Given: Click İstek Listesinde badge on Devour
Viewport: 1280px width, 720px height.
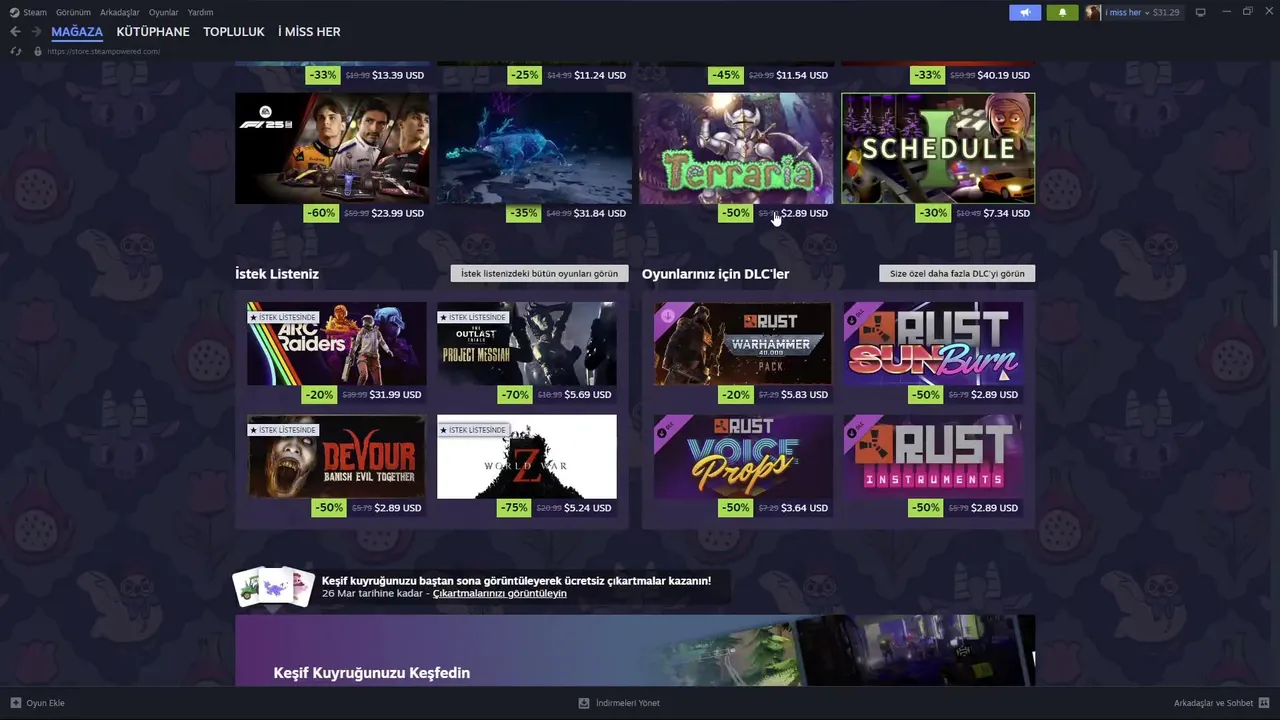Looking at the screenshot, I should click(283, 430).
